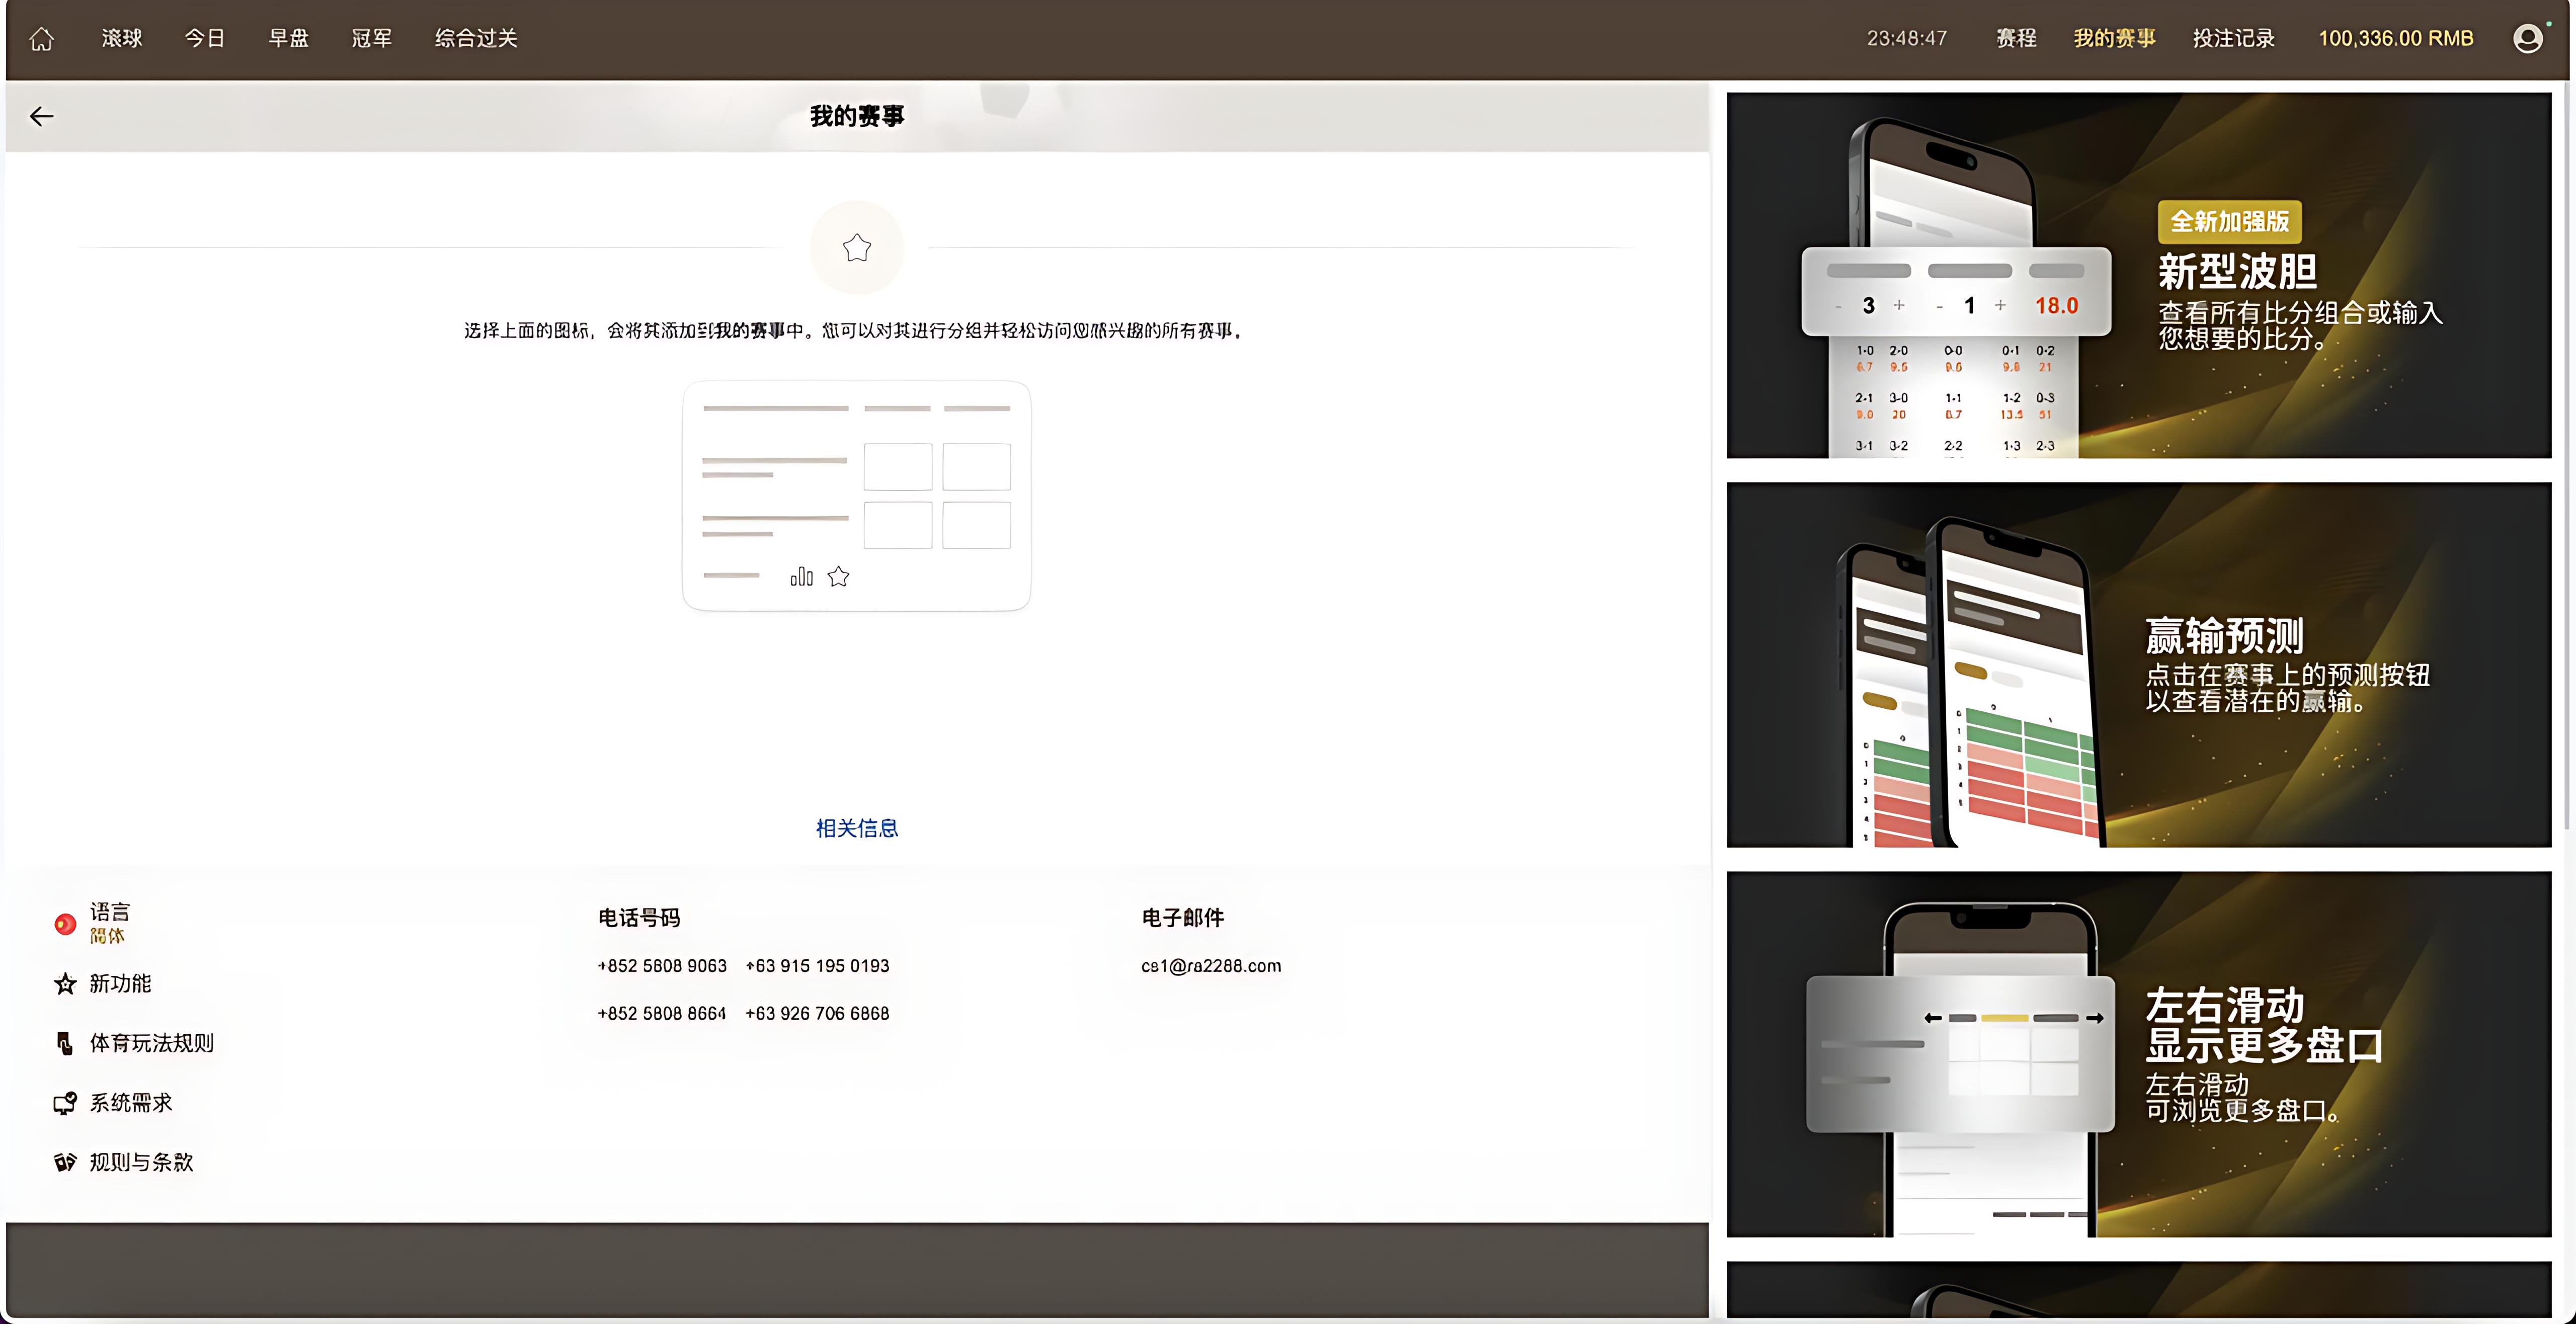Image resolution: width=2576 pixels, height=1324 pixels.
Task: Open the 赢输预测 promo banner
Action: (x=2139, y=665)
